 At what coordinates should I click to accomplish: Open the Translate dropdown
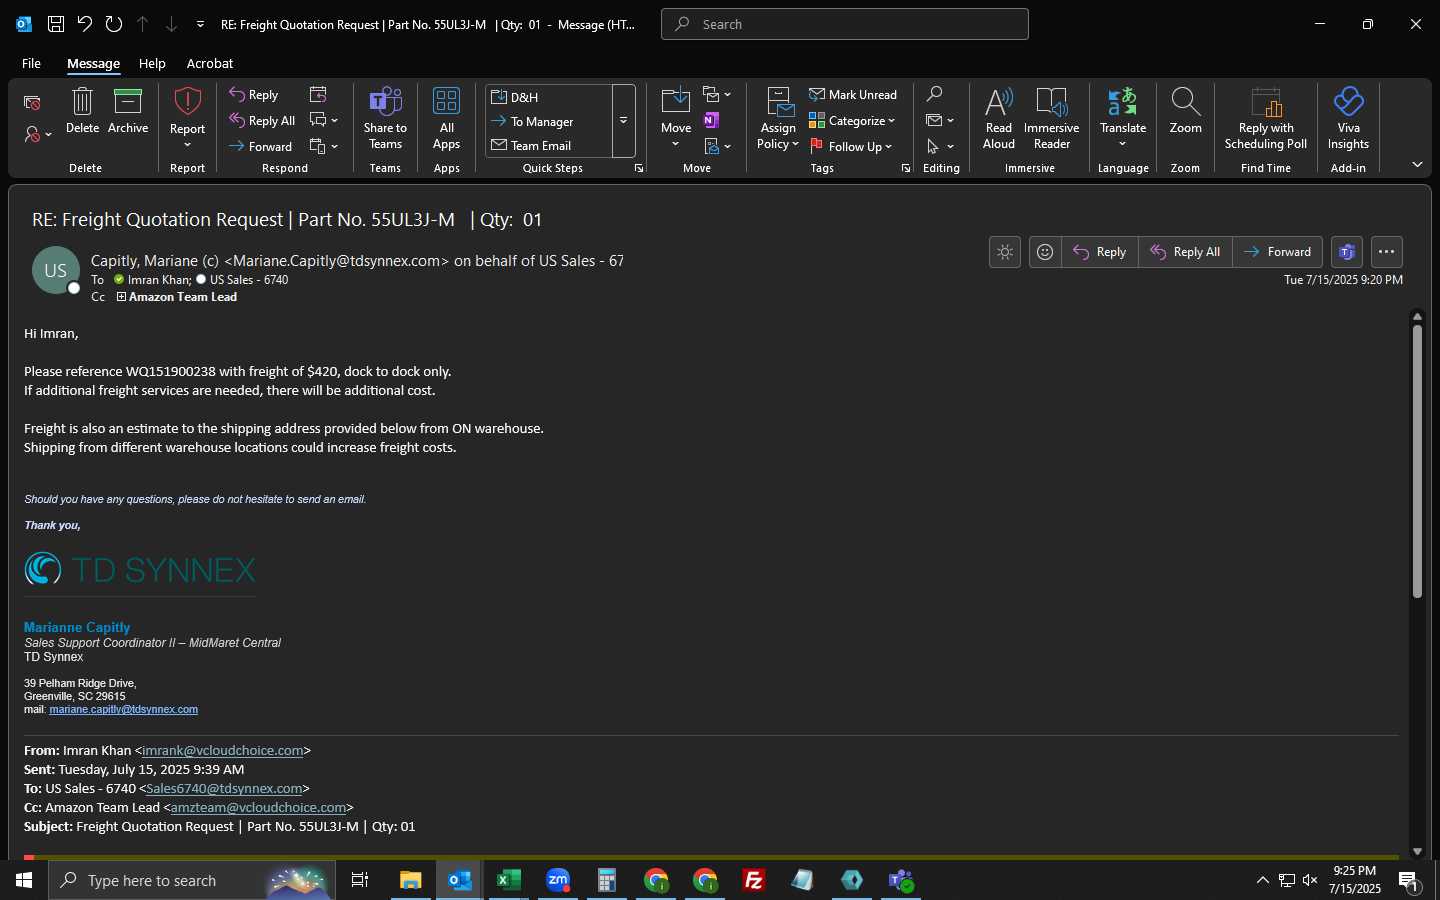[1123, 119]
